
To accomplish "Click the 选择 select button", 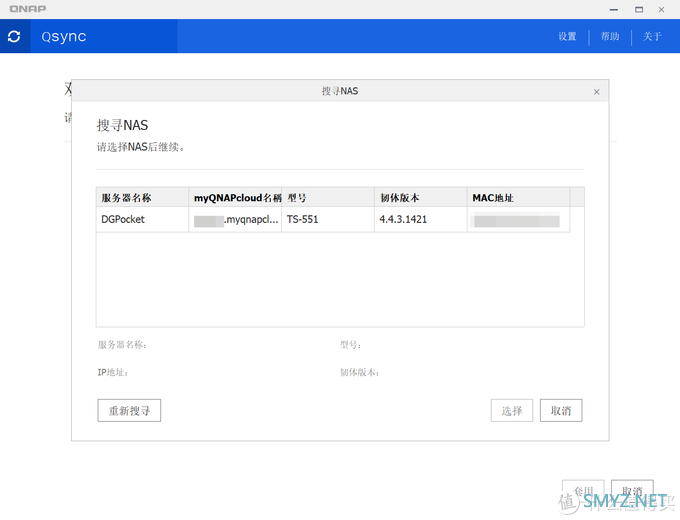I will tap(512, 410).
